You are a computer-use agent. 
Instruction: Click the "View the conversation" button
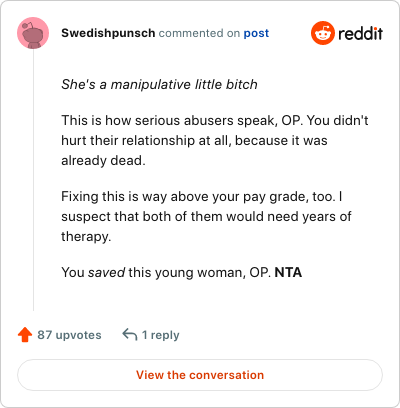tap(200, 375)
